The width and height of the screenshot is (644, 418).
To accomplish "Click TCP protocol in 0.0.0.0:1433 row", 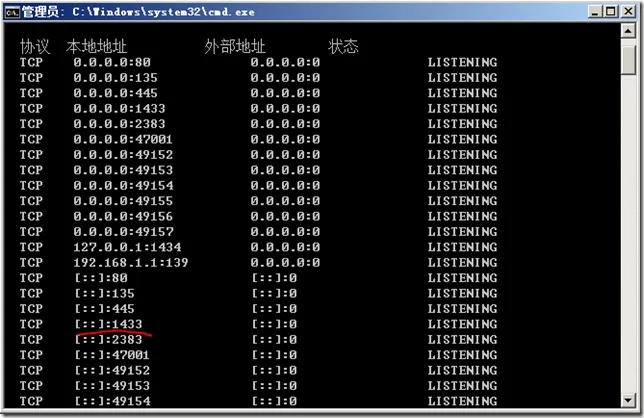I will [31, 108].
